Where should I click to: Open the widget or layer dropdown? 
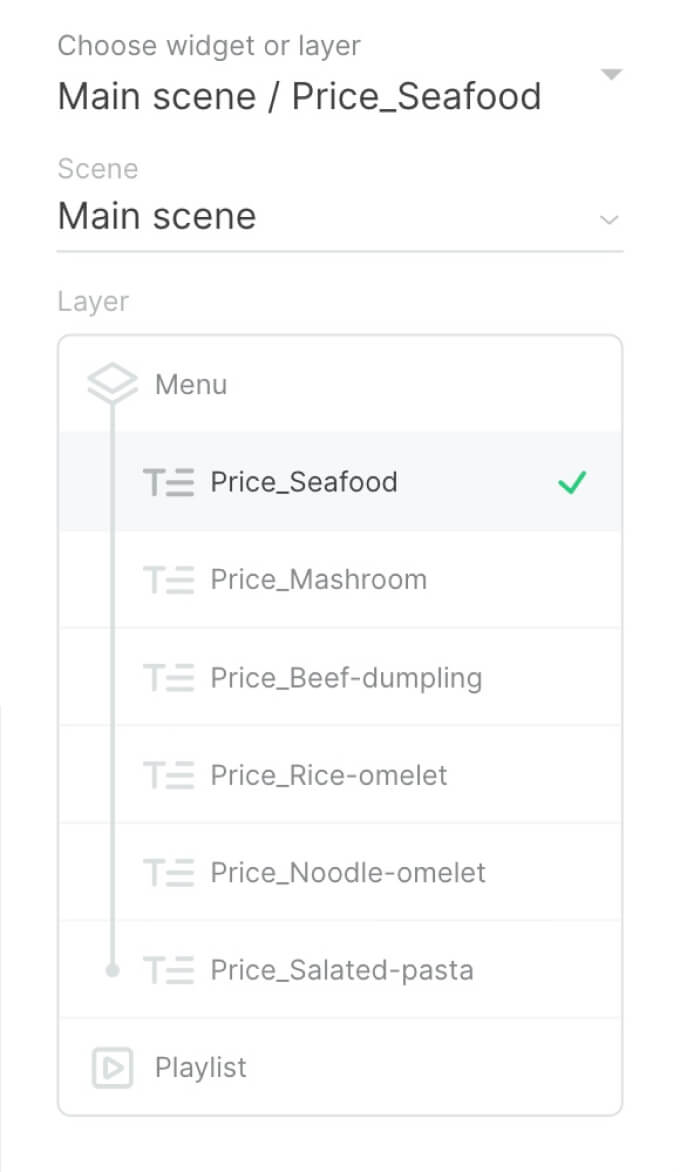(x=611, y=73)
